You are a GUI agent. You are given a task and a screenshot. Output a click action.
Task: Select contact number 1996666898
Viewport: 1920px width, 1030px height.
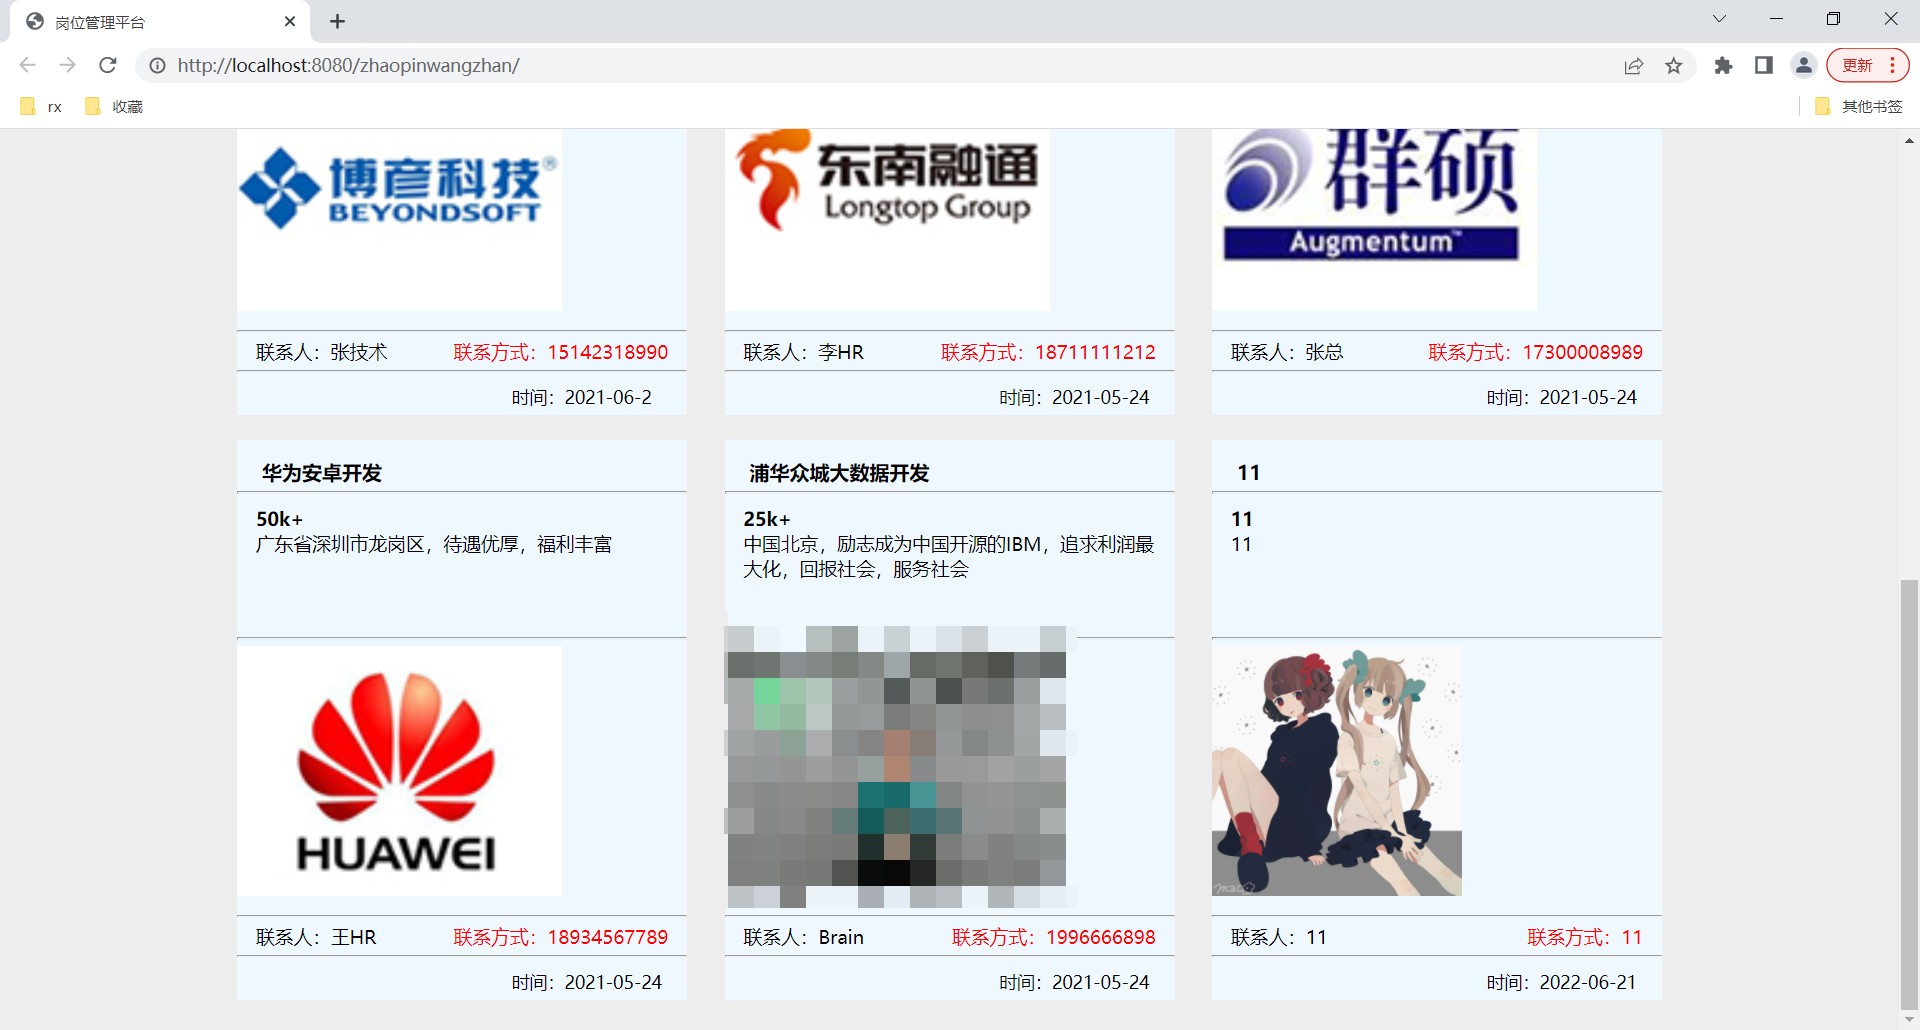[1101, 937]
